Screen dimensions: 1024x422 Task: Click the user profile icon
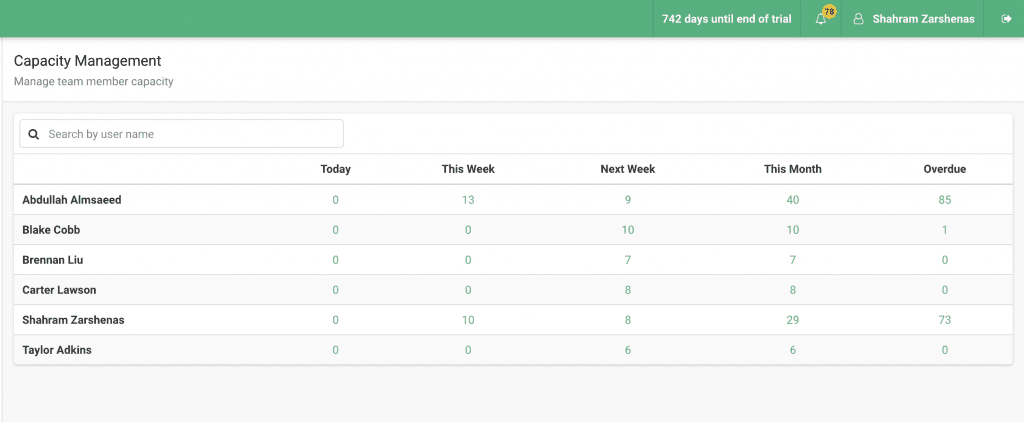tap(859, 19)
